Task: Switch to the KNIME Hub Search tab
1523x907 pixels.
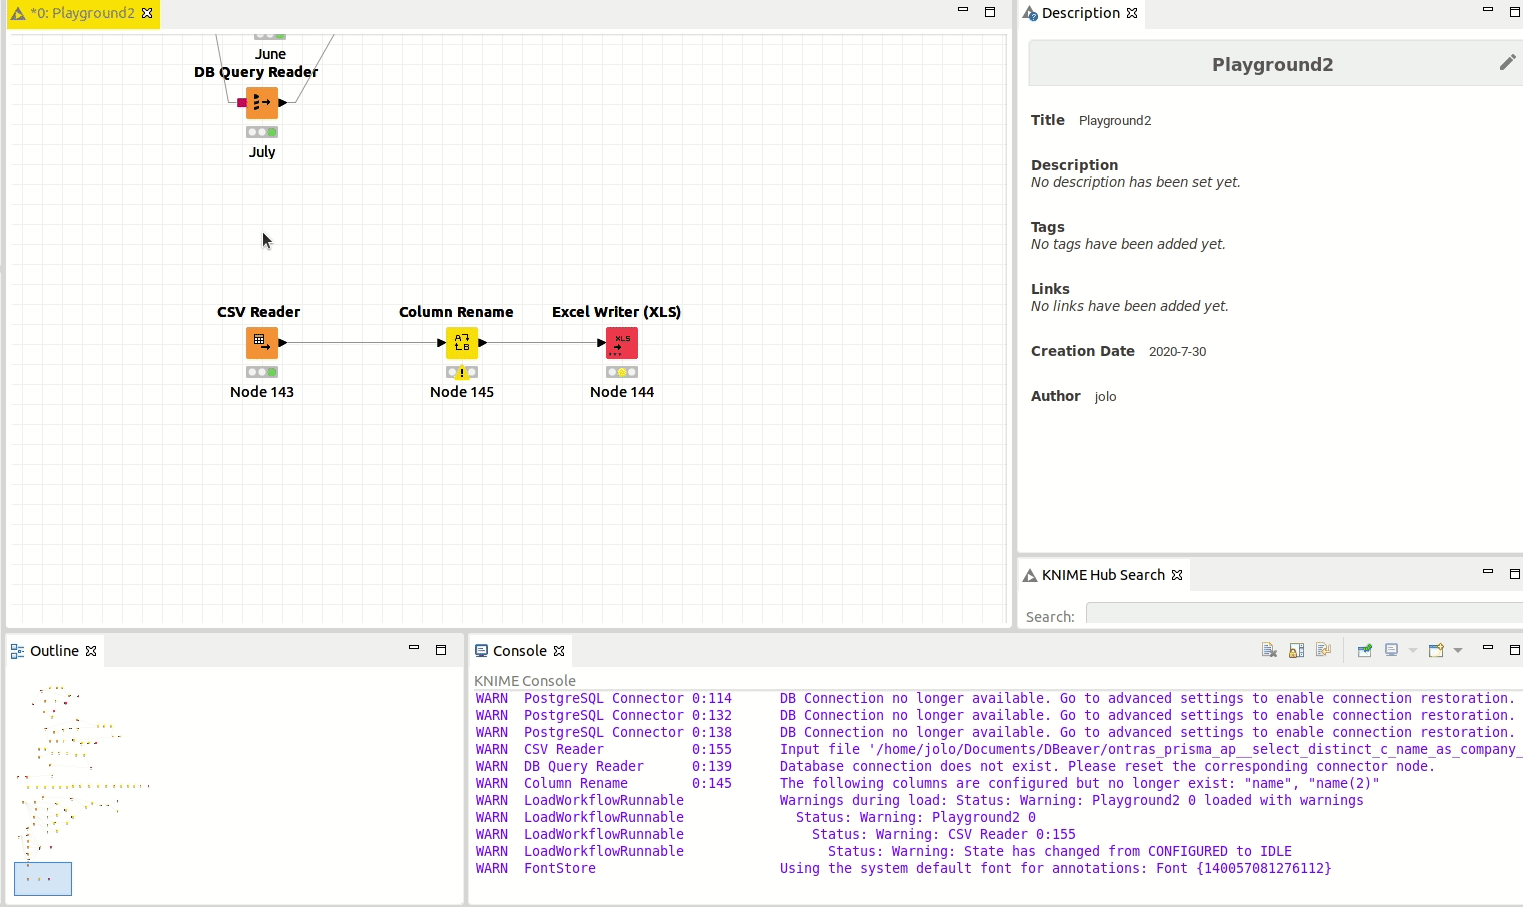Action: 1102,575
